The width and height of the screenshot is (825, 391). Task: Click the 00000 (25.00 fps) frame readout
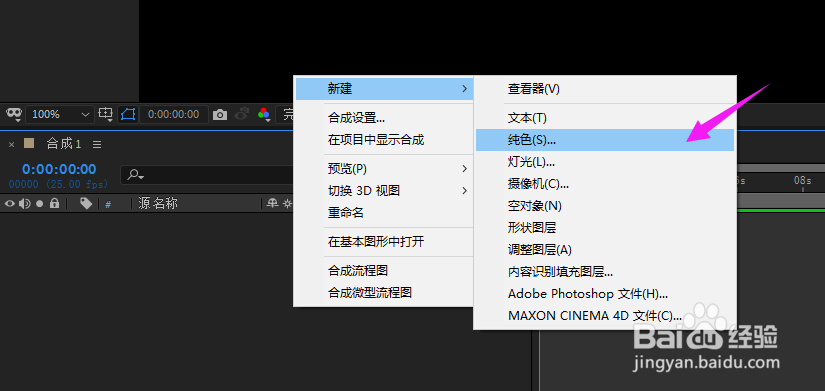(x=58, y=184)
